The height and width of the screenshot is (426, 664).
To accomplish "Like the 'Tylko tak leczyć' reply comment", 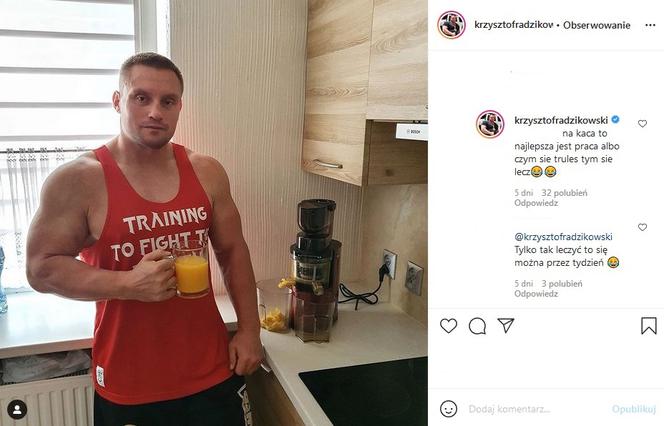I will (x=642, y=227).
